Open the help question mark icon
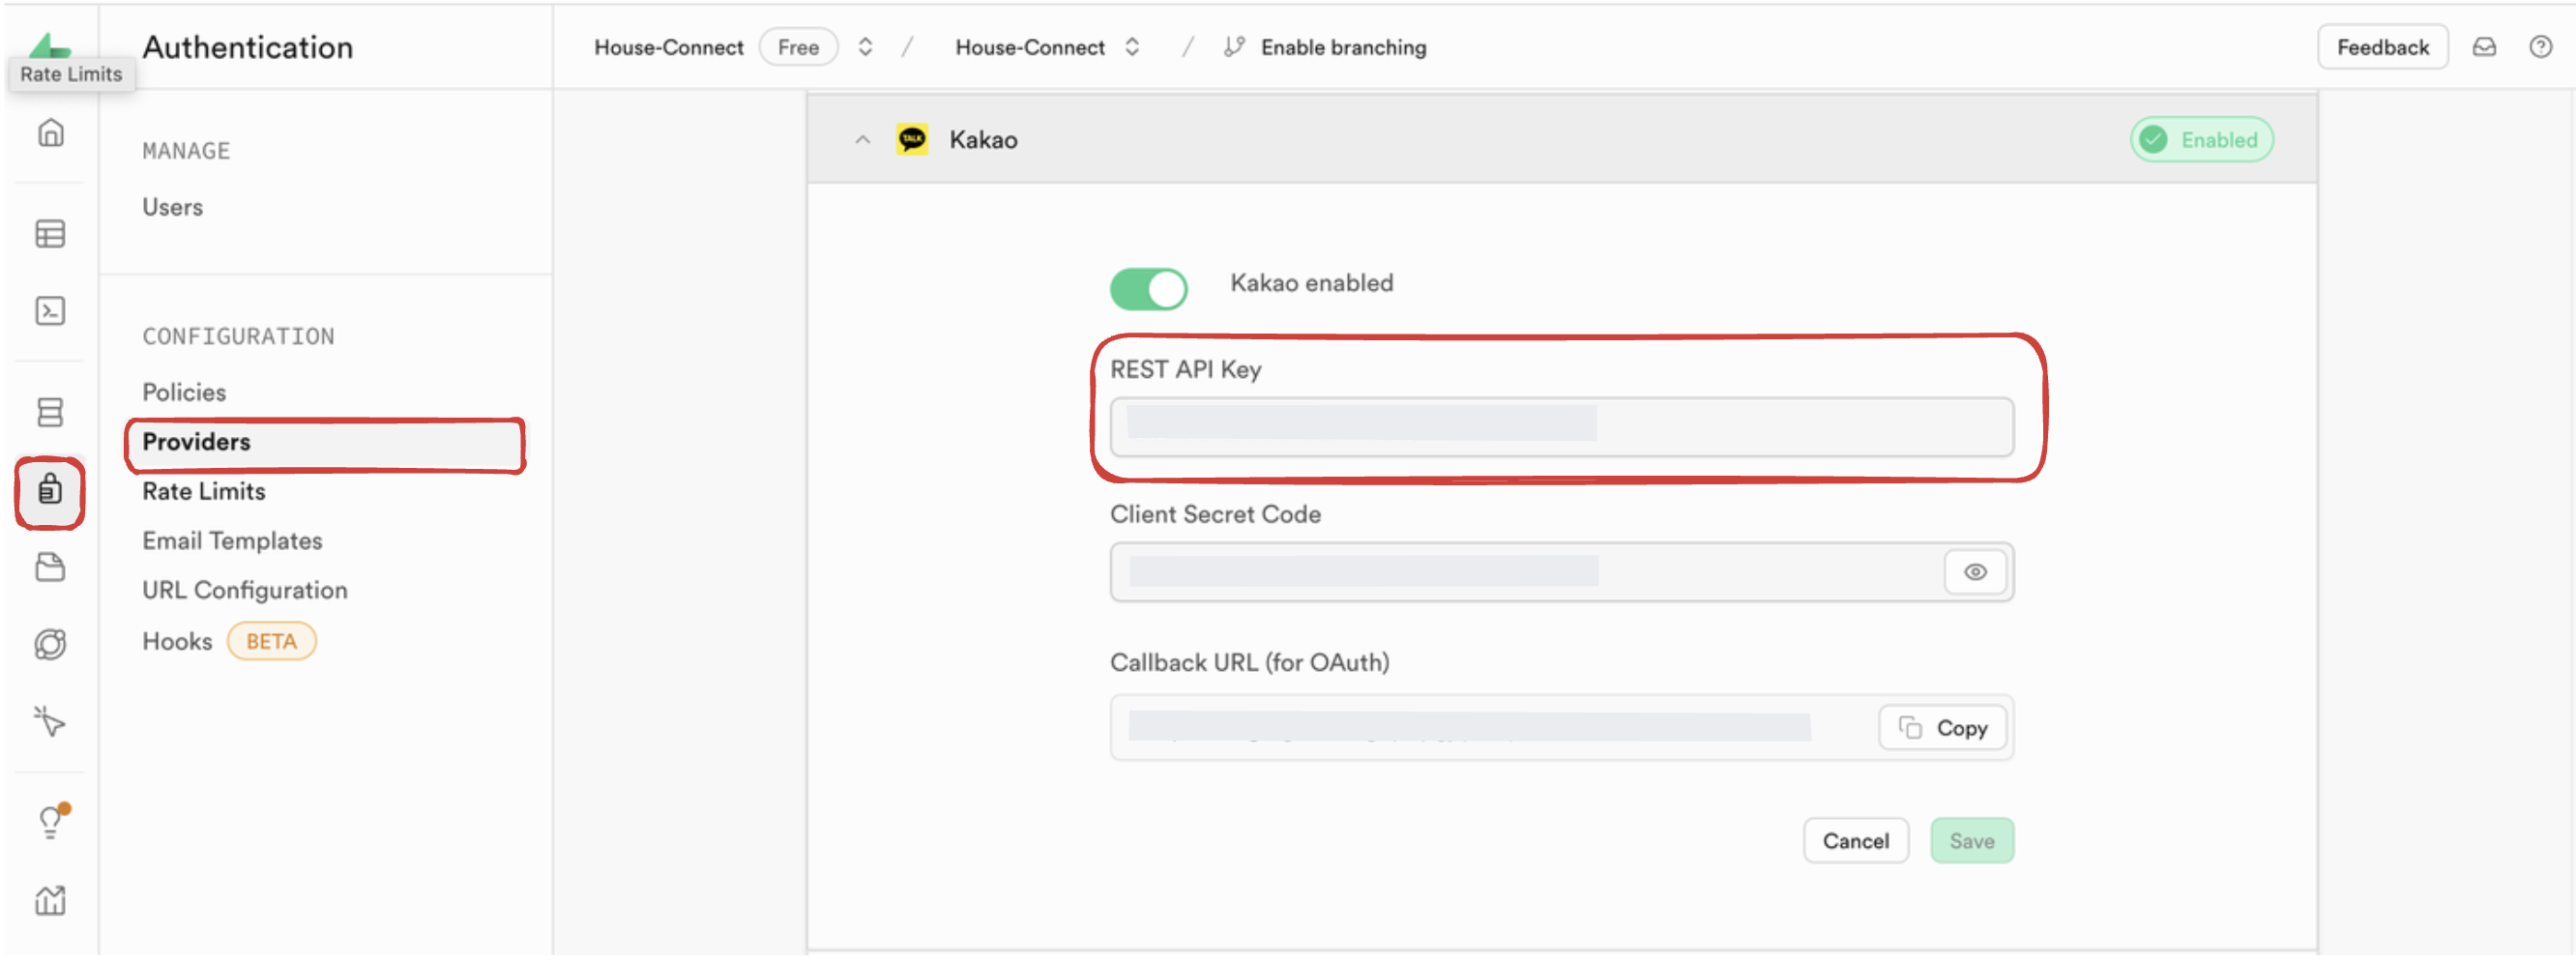 (2540, 47)
